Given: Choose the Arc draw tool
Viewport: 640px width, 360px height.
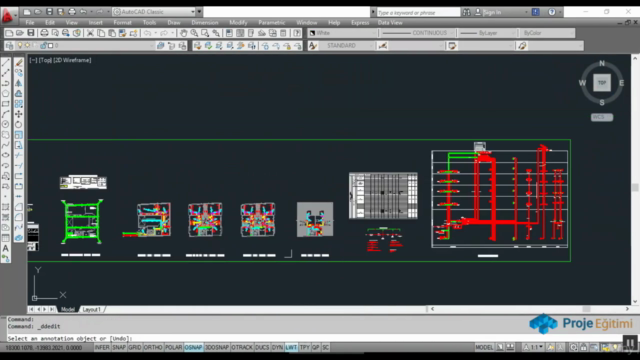Looking at the screenshot, I should [x=6, y=114].
